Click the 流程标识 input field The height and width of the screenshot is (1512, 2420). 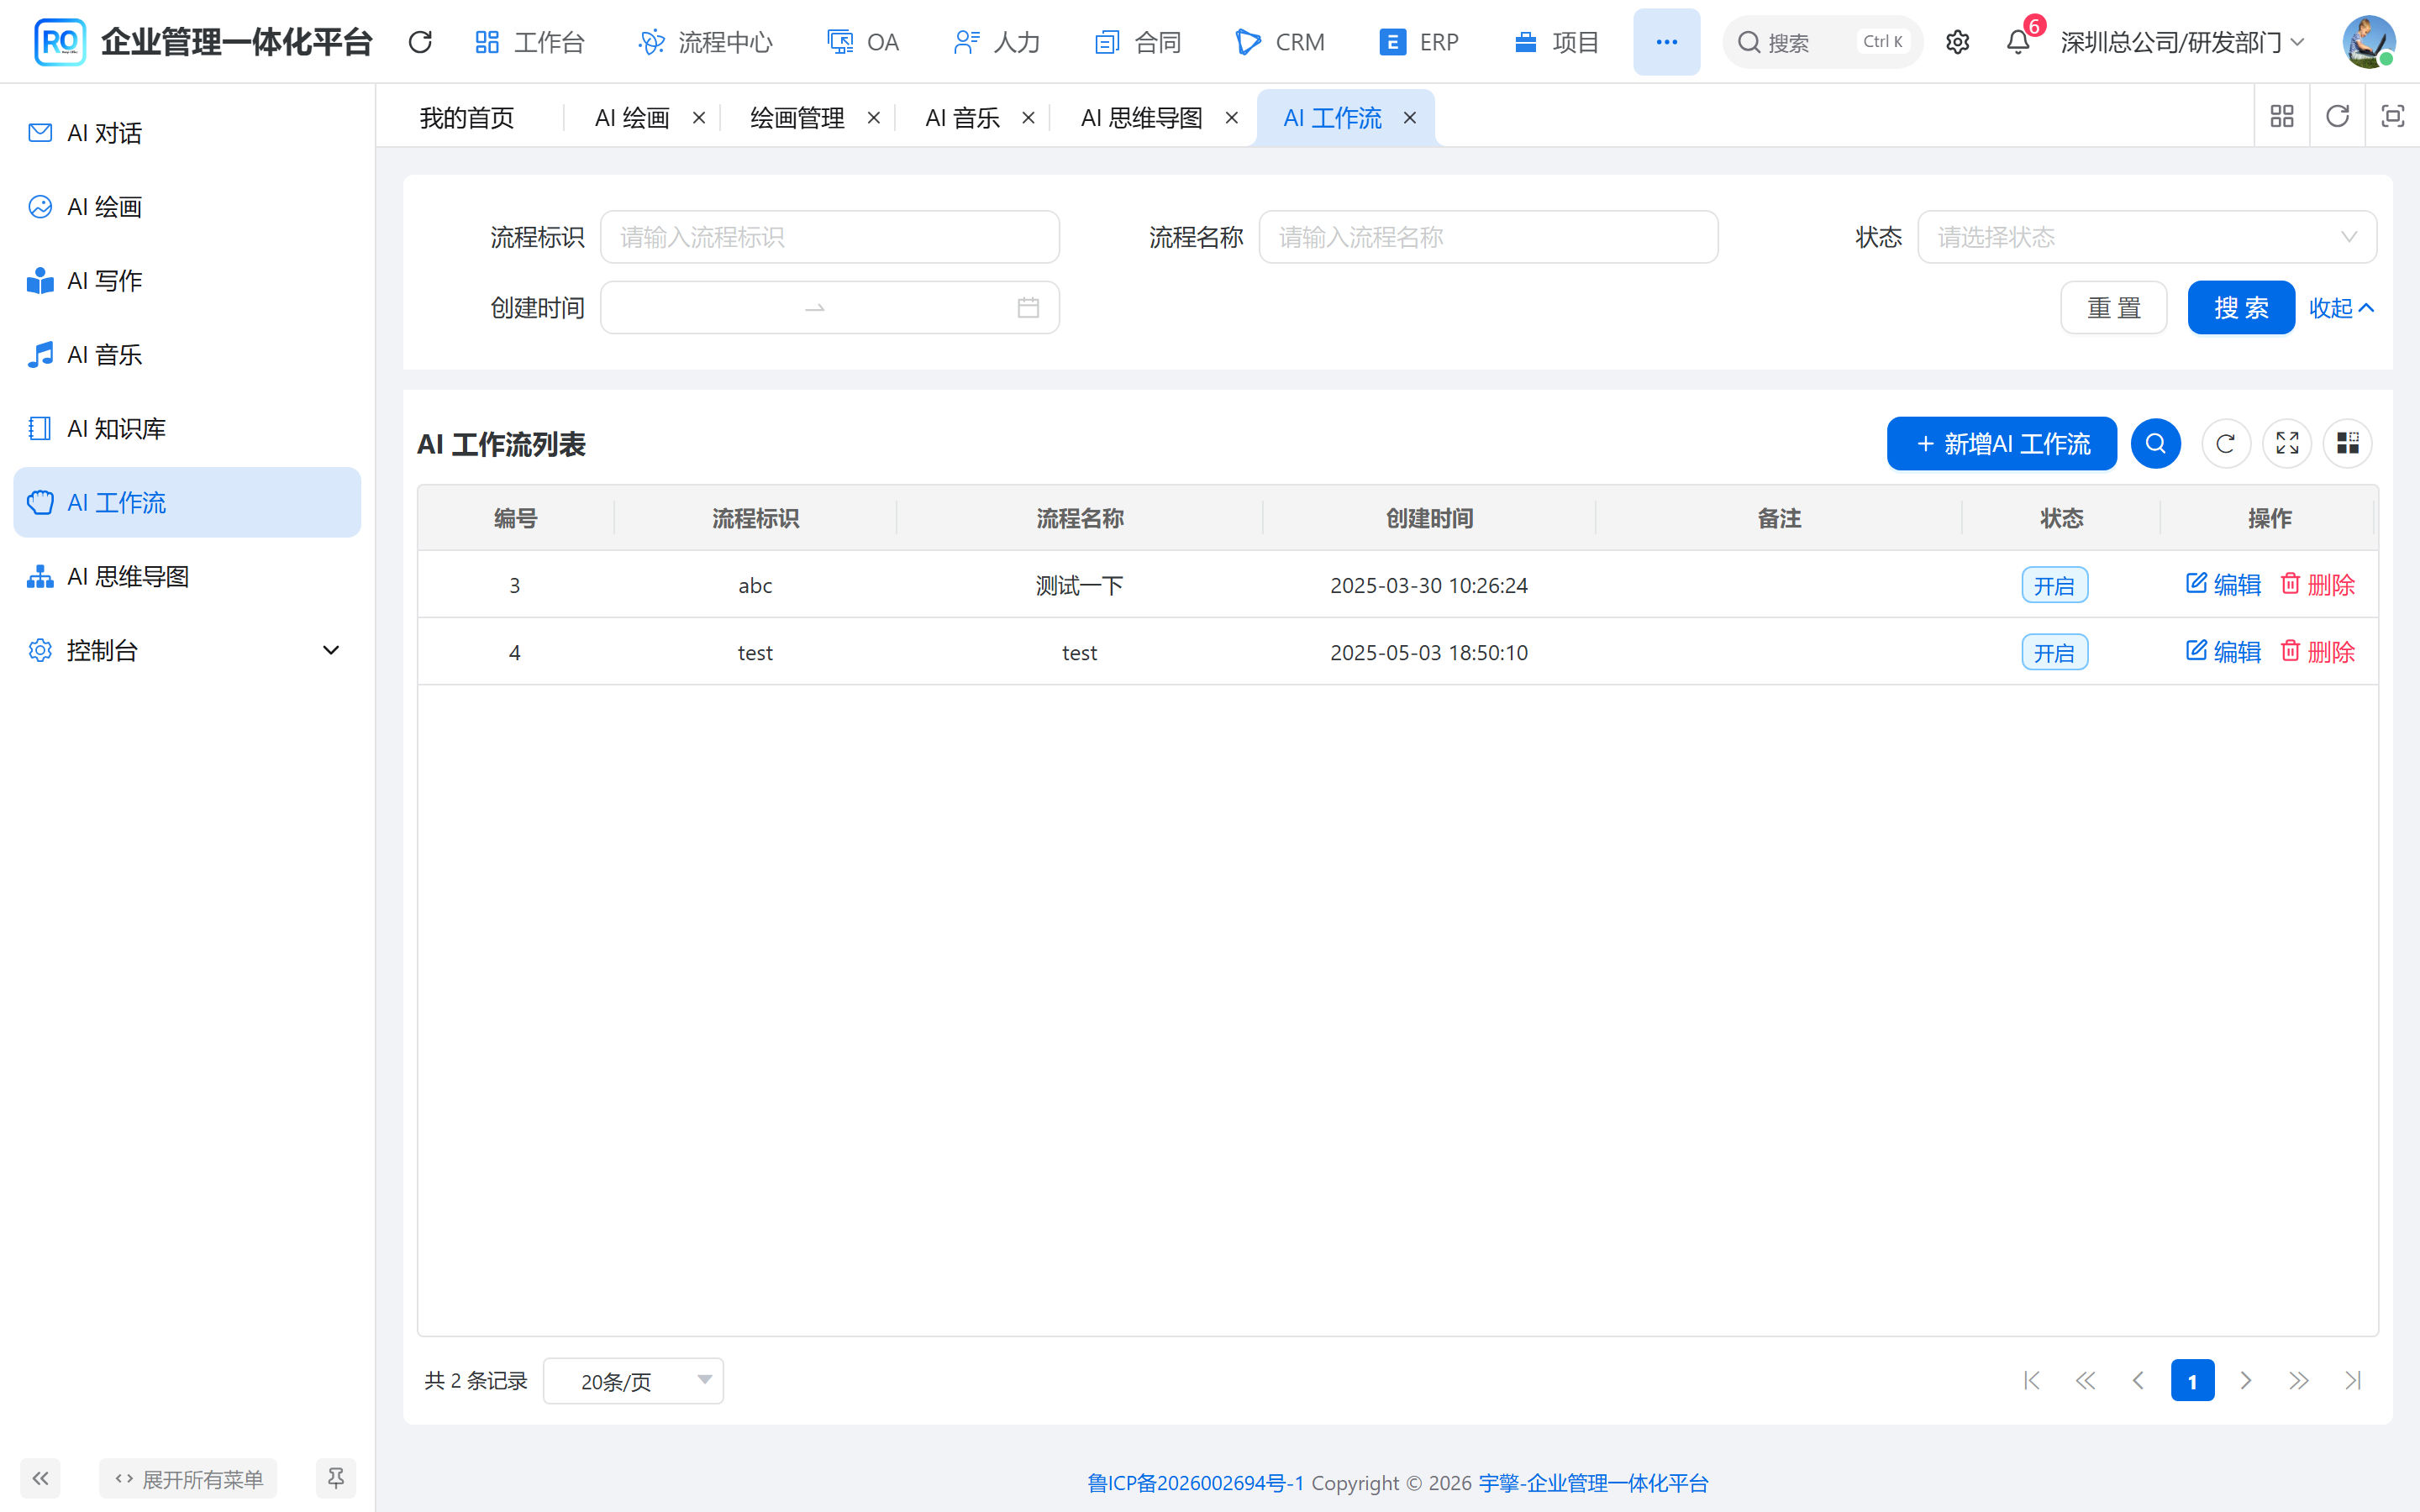point(829,237)
